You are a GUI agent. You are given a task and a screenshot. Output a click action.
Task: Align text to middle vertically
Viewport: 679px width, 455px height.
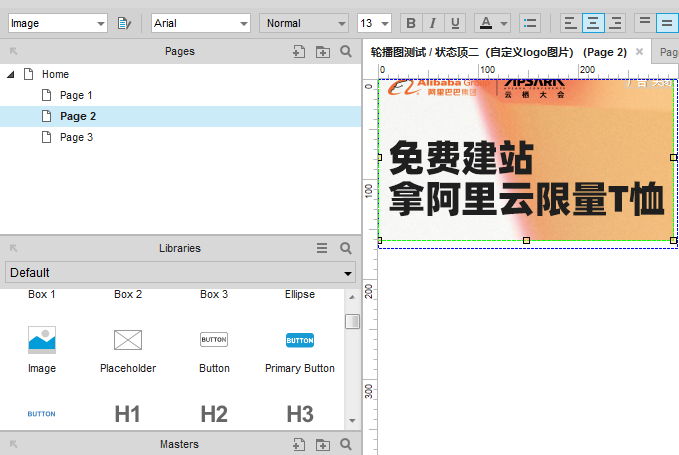pos(667,23)
